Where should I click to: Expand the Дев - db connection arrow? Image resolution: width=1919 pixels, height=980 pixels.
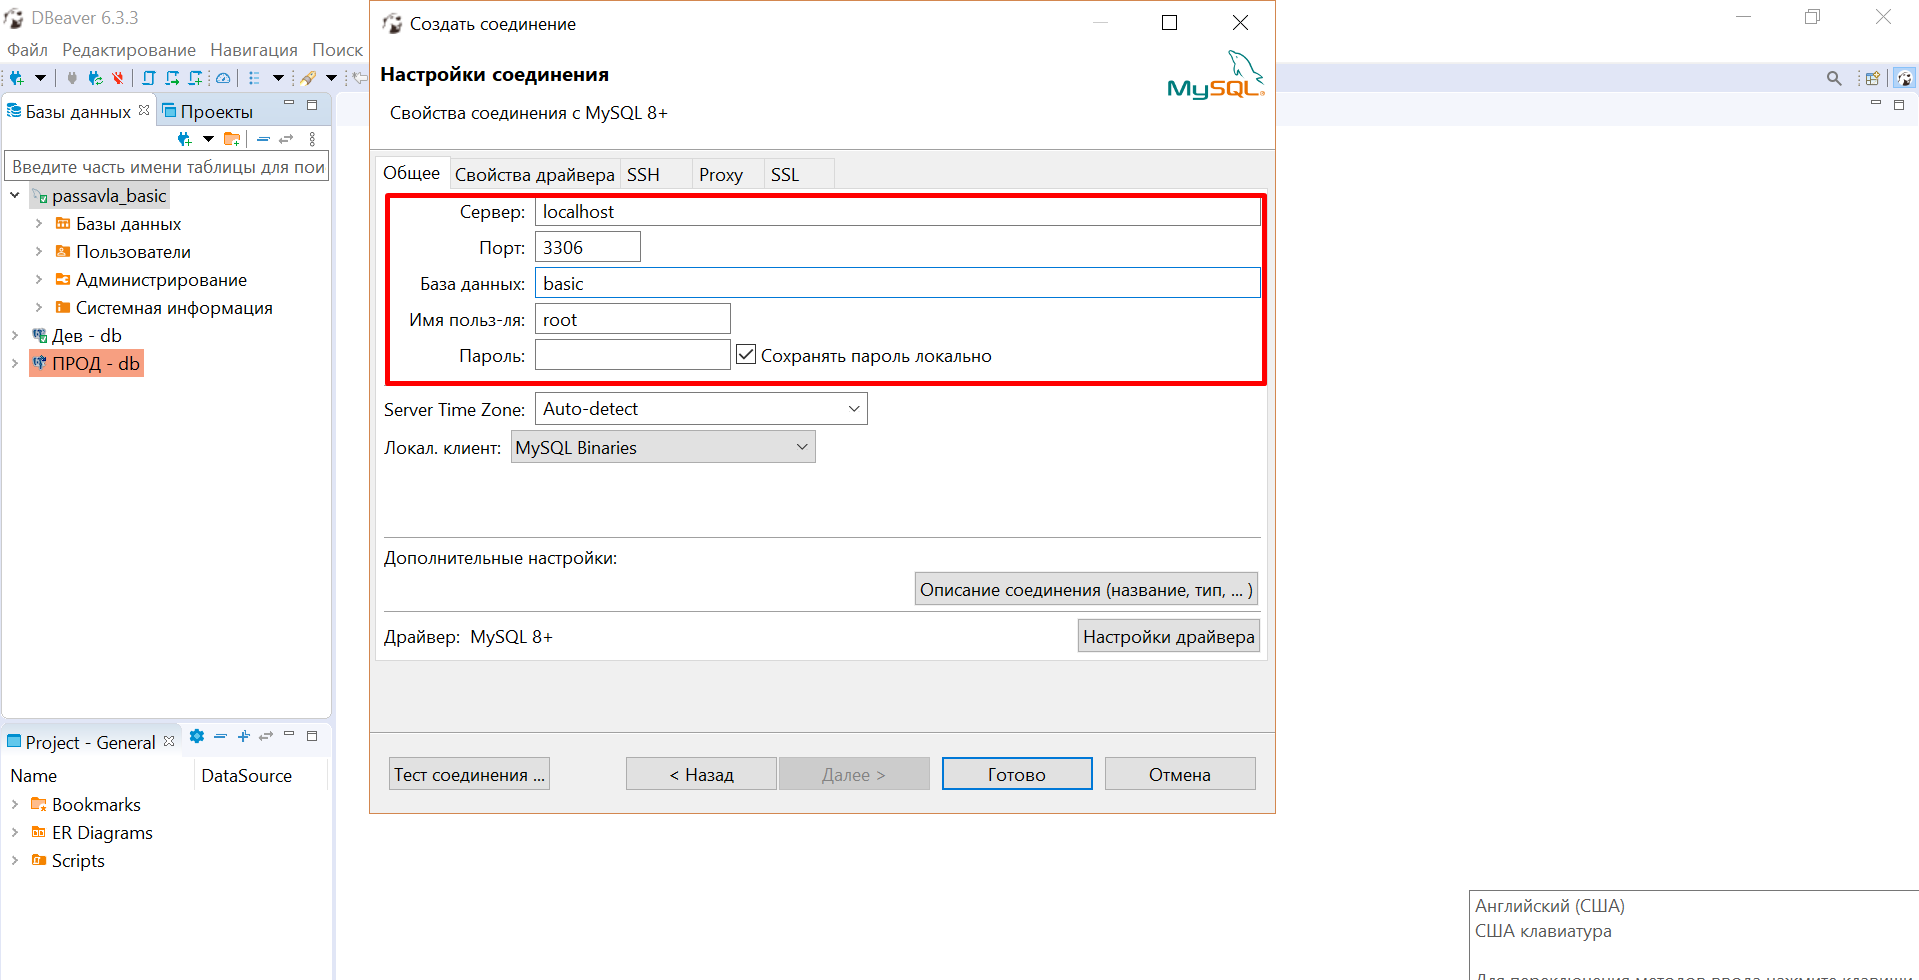coord(15,335)
